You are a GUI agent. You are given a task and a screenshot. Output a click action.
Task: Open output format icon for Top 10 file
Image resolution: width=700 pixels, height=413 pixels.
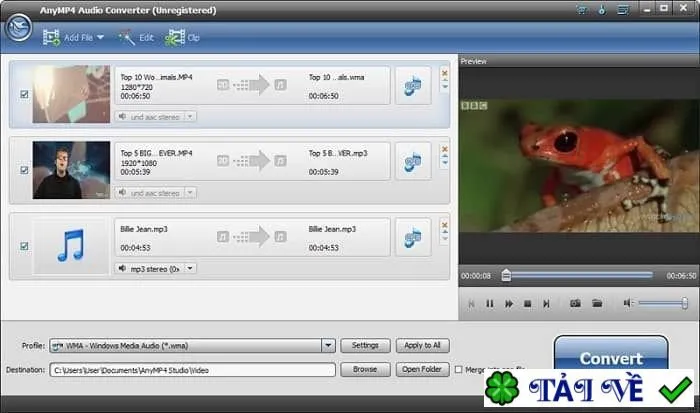[413, 86]
